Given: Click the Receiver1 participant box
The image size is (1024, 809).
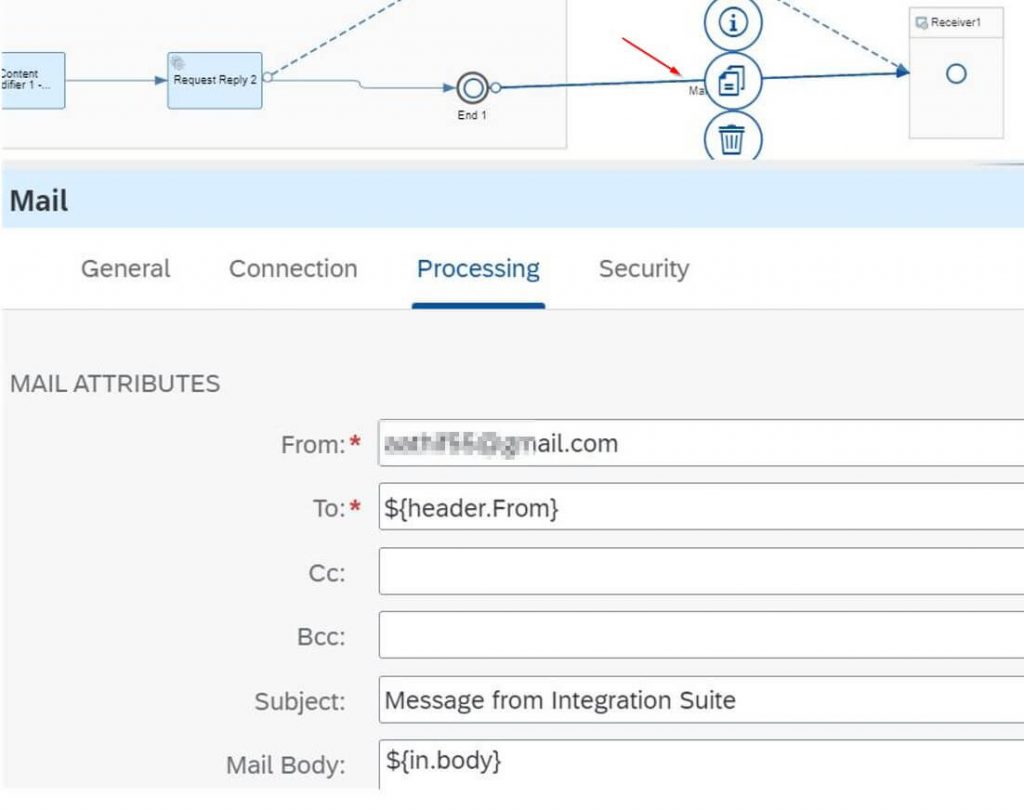Looking at the screenshot, I should tap(956, 73).
